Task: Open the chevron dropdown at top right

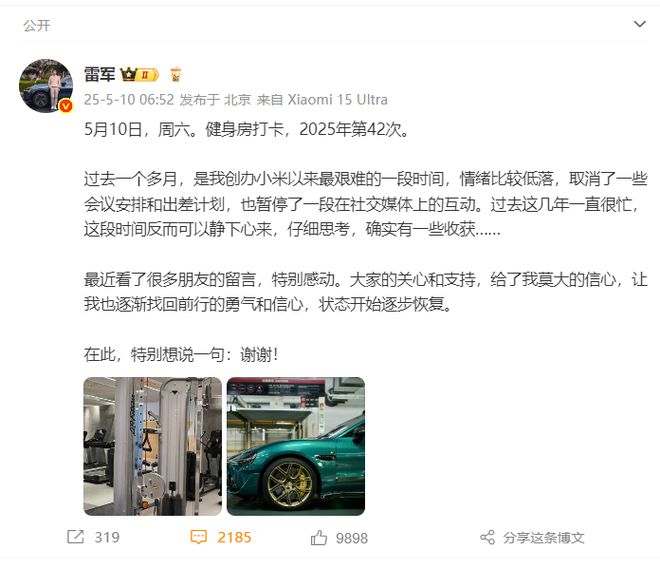Action: click(639, 24)
